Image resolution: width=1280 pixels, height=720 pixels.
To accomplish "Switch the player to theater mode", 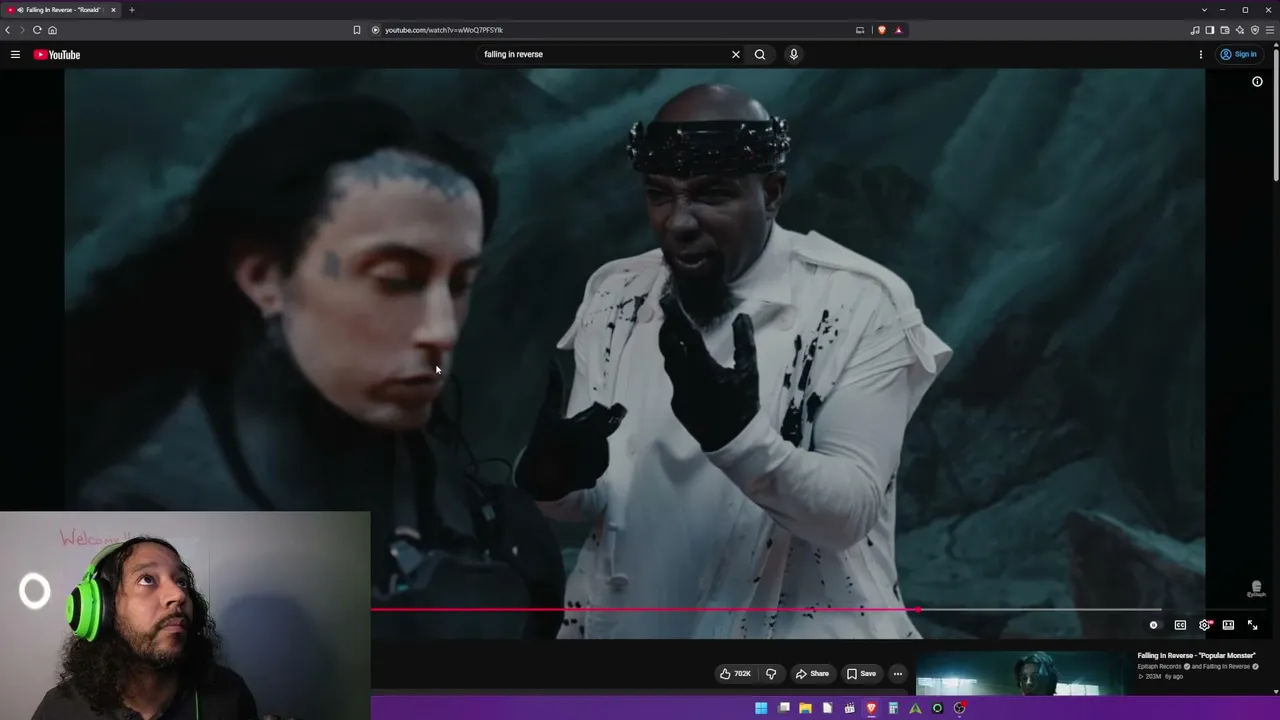I will click(1228, 625).
